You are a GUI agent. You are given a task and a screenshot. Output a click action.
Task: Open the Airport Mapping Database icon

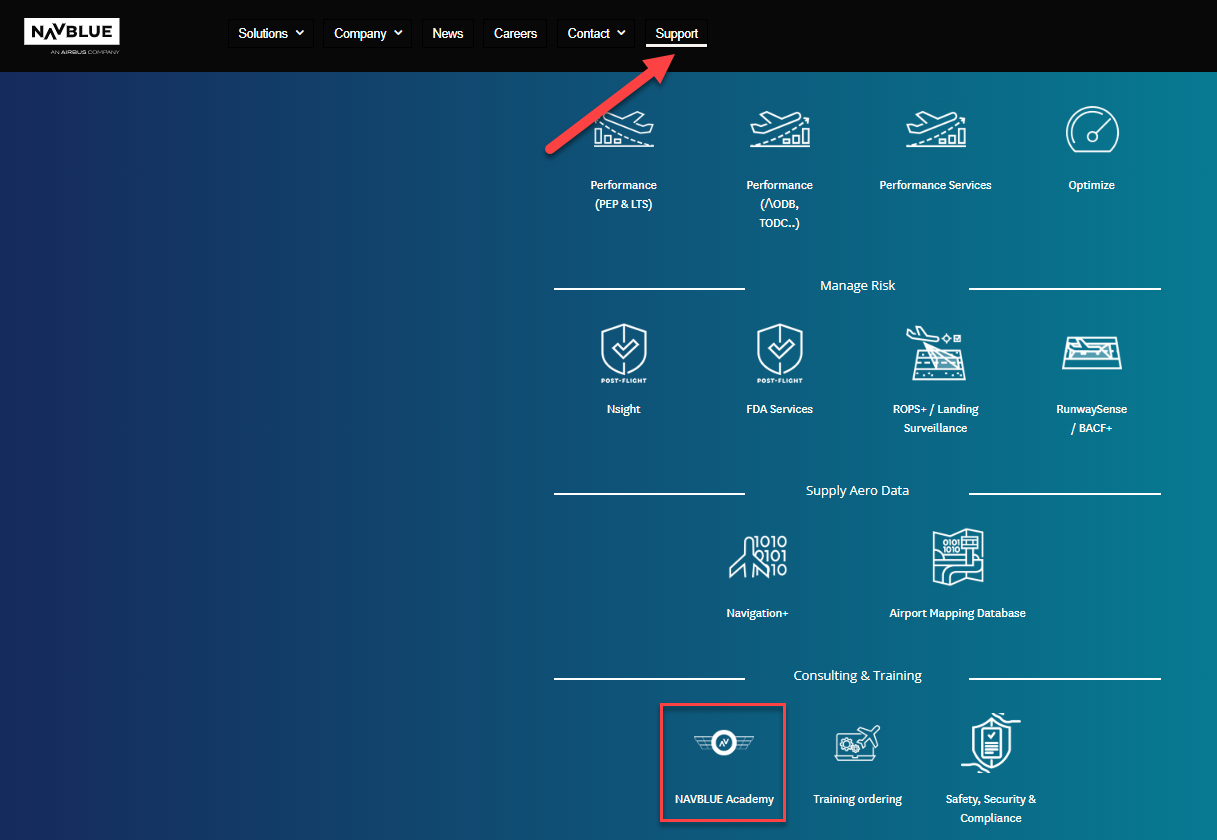[957, 558]
